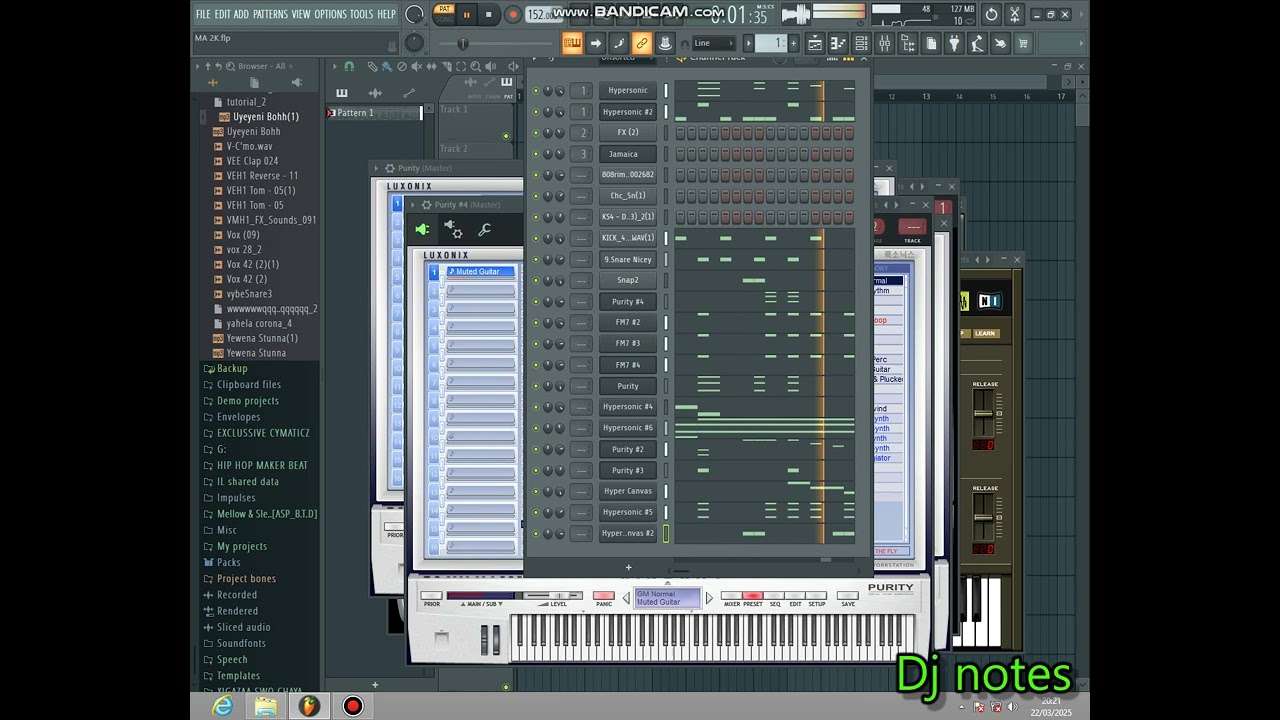Open the PATTERNS menu
Image resolution: width=1280 pixels, height=720 pixels.
click(x=270, y=14)
